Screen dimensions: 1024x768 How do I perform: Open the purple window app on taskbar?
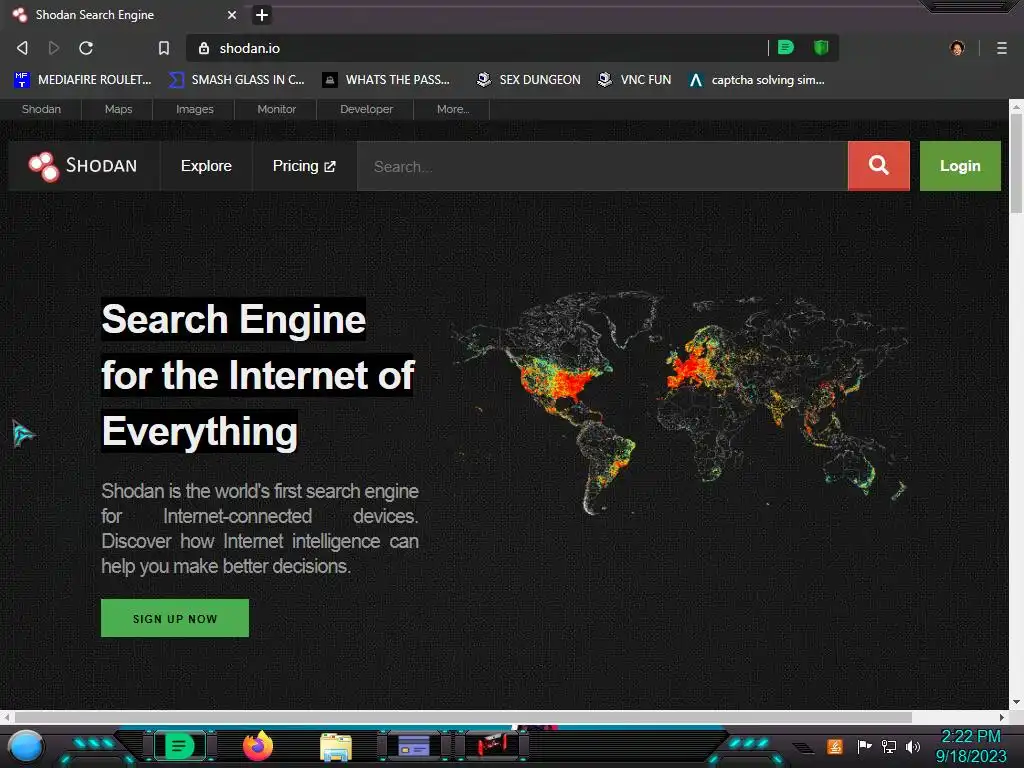click(414, 746)
